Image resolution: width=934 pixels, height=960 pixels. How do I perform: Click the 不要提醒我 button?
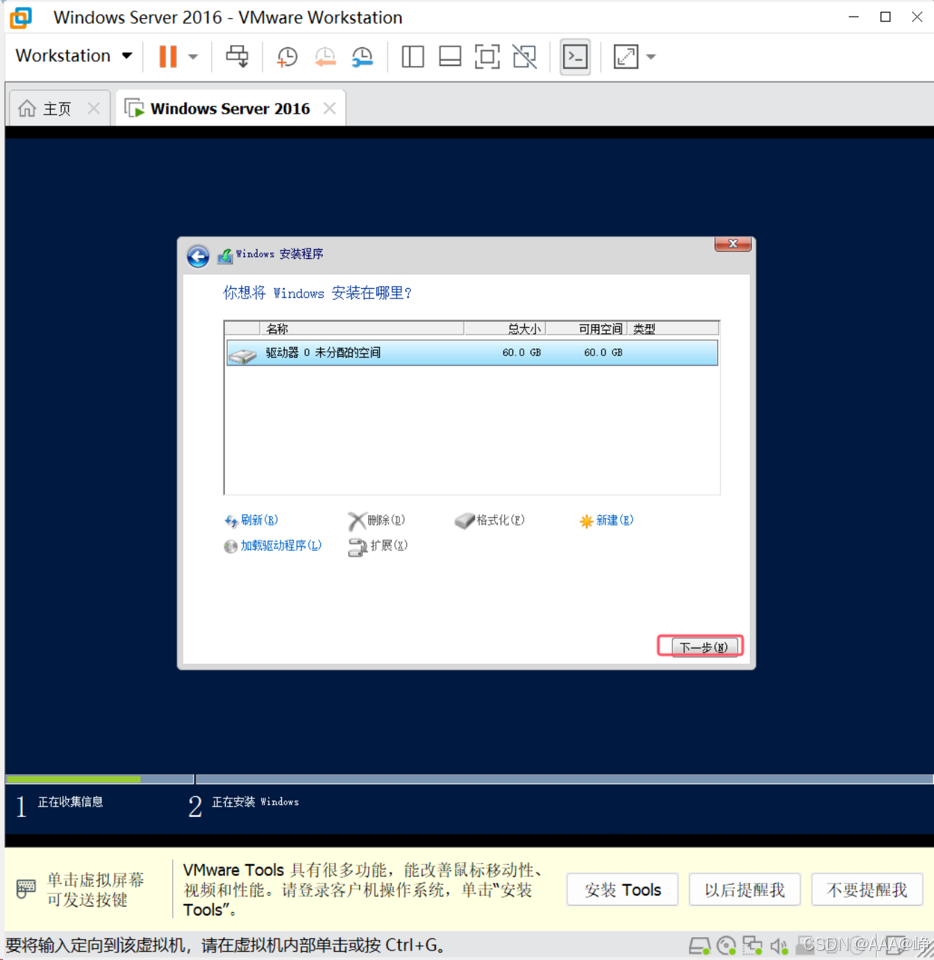(867, 890)
